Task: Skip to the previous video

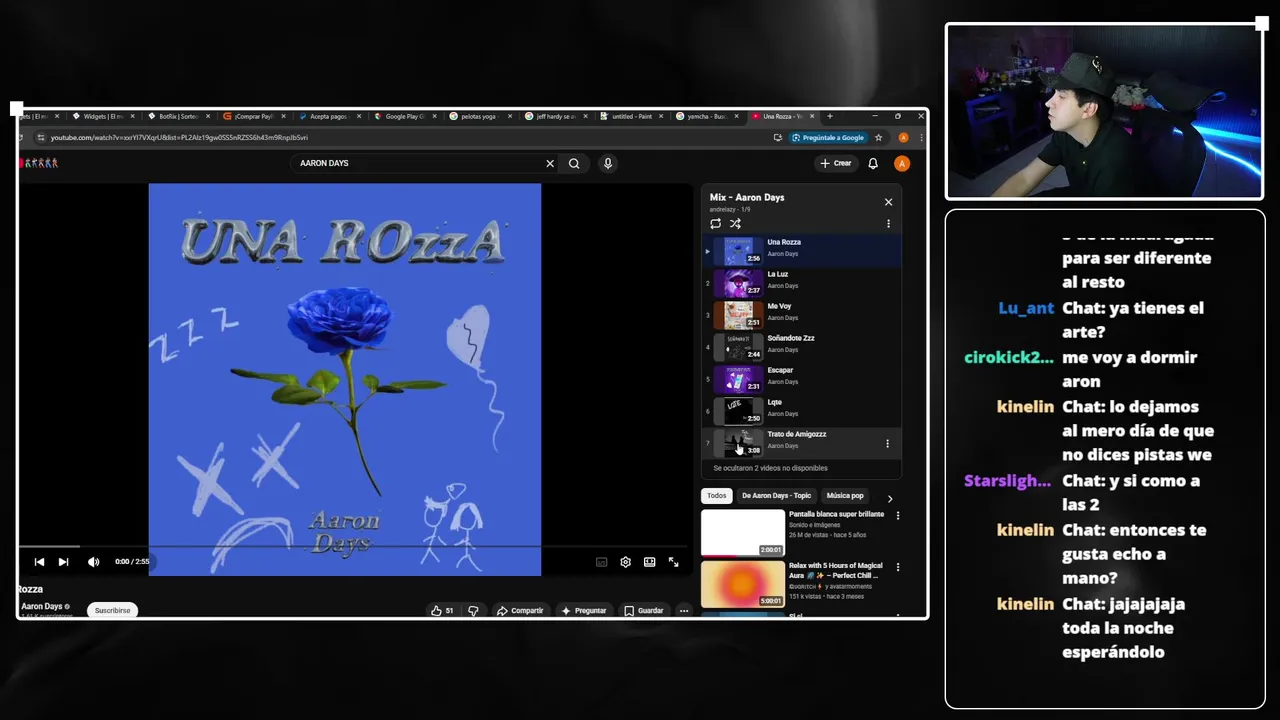Action: 39,562
